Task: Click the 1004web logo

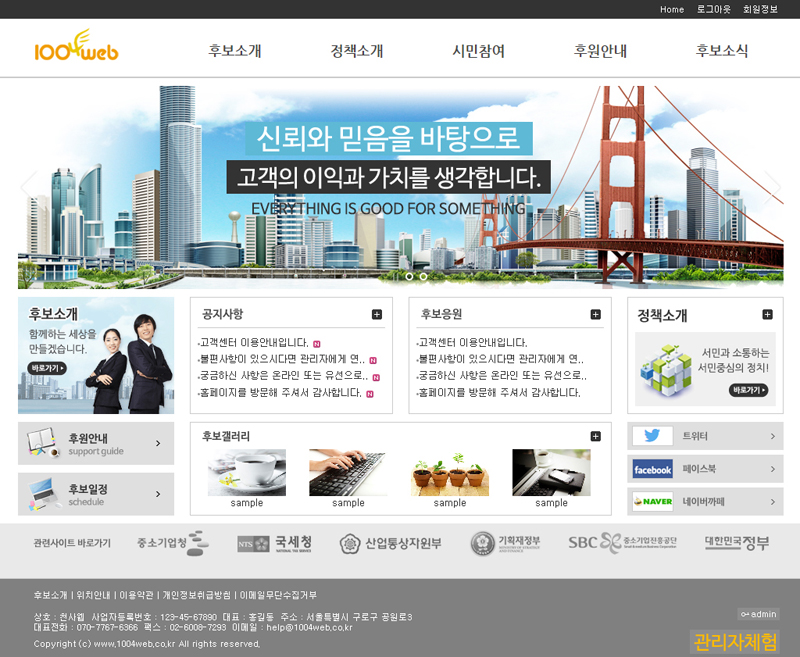Action: 76,47
